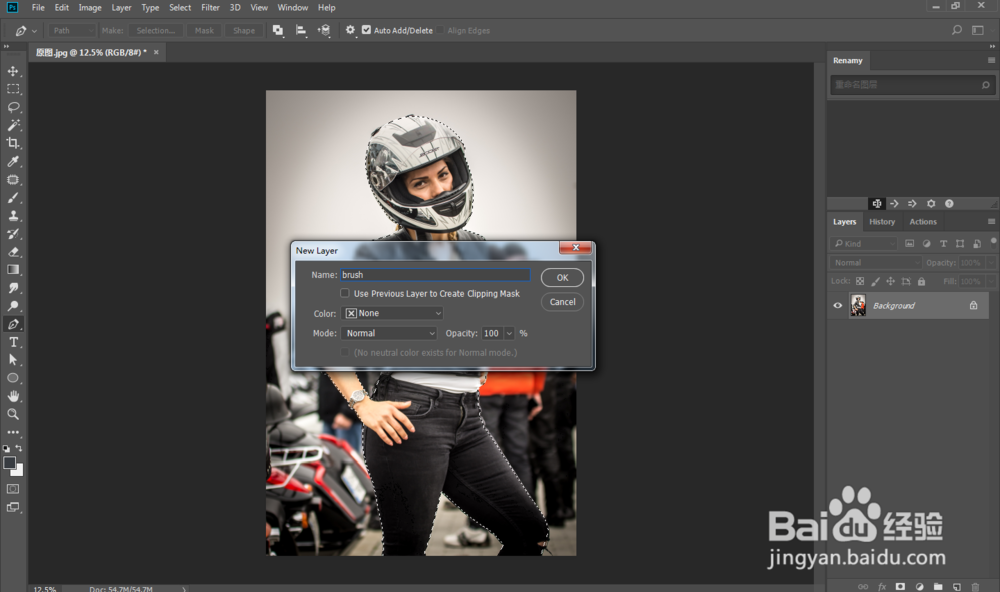Enable Use Previous Layer to Create Clipping Mask
Image resolution: width=1000 pixels, height=592 pixels.
tap(345, 294)
